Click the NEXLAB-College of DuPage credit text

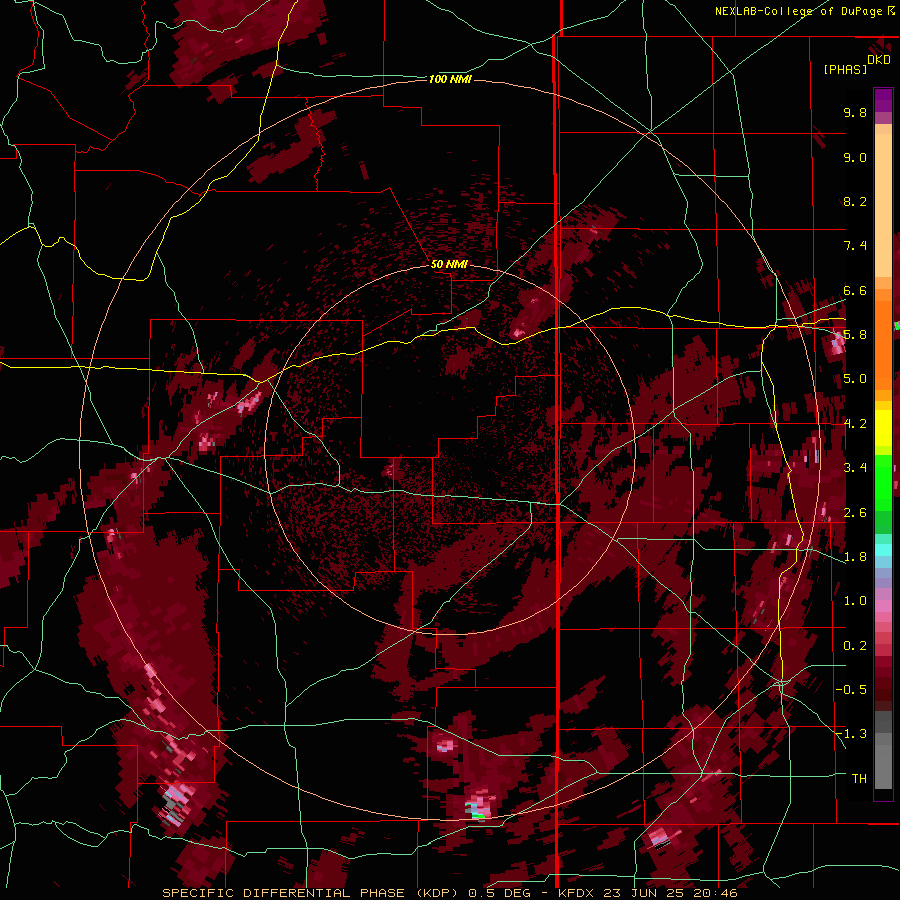click(x=799, y=11)
